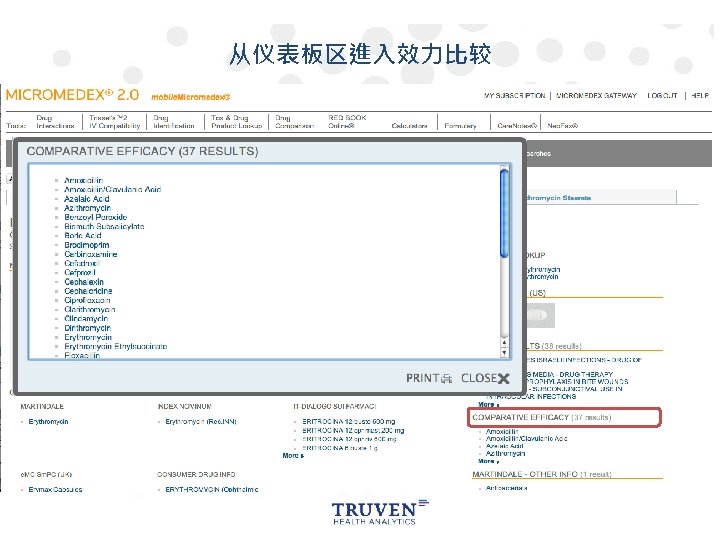Open ERITROCINA 12 cpr mast 200 mg
Image resolution: width=720 pixels, height=540 pixels.
[x=353, y=430]
